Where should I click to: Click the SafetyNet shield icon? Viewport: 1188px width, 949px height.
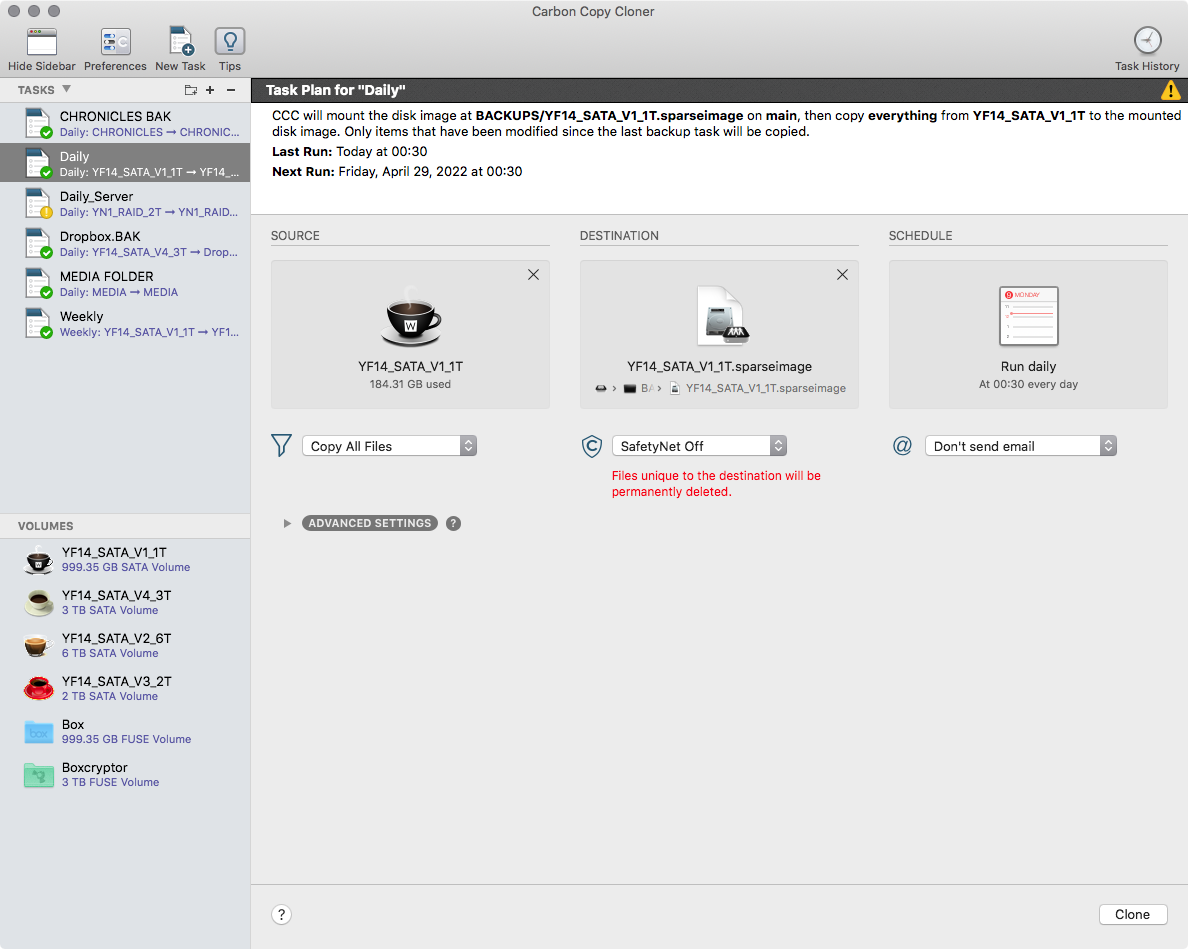(592, 446)
